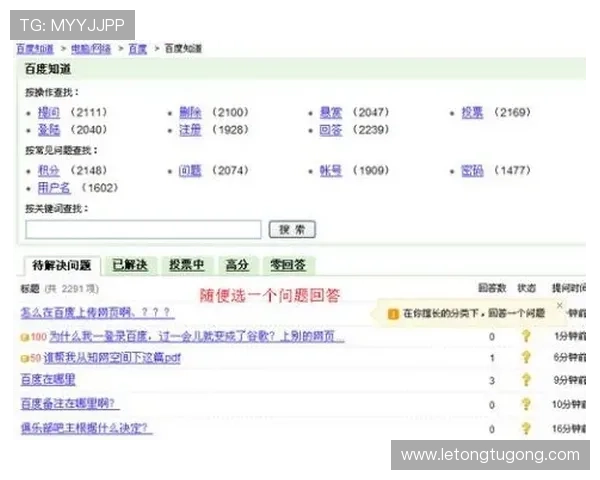The width and height of the screenshot is (600, 480).
Task: Open the 悬赏 operation link
Action: point(331,112)
